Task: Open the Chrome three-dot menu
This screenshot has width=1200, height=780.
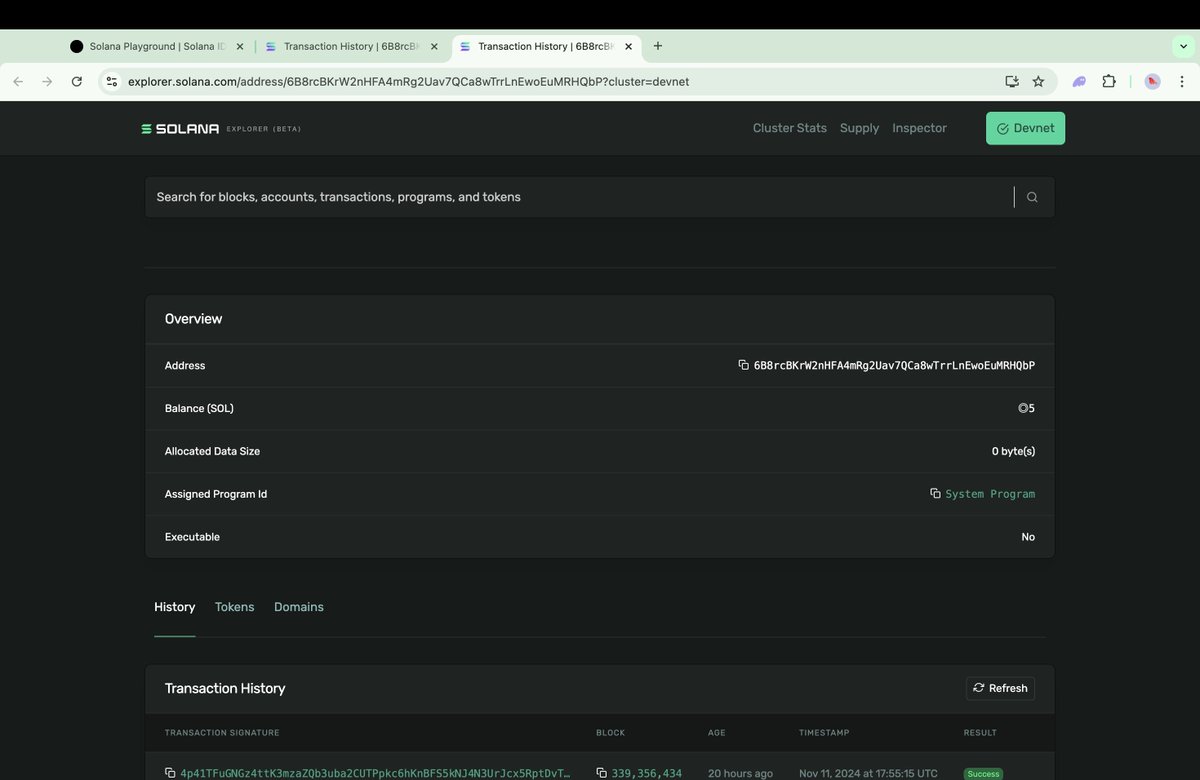Action: pyautogui.click(x=1182, y=82)
